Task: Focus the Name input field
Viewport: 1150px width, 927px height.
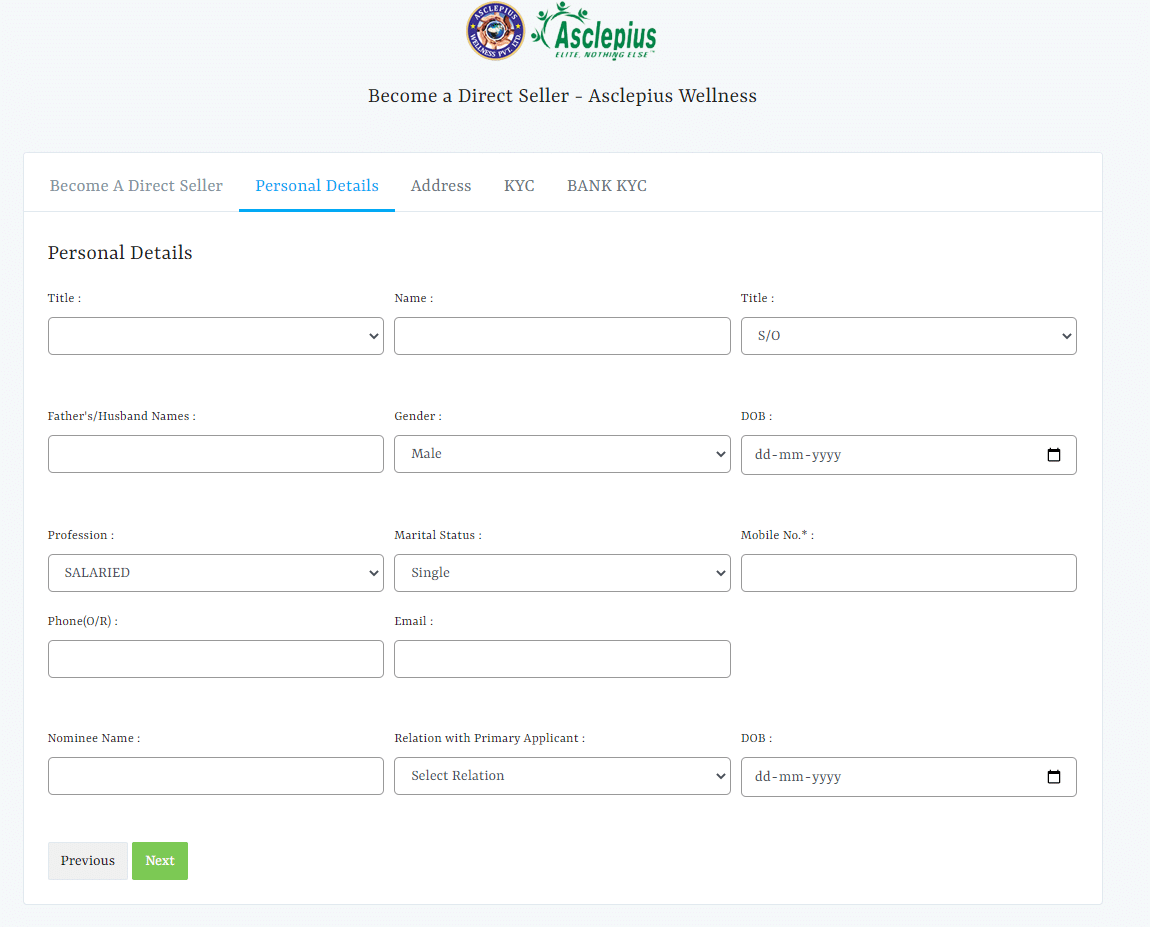Action: pos(562,336)
